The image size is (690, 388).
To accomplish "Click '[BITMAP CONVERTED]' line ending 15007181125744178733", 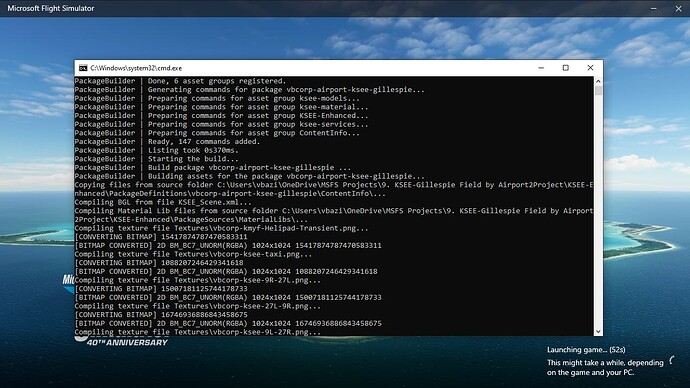I will (x=228, y=297).
